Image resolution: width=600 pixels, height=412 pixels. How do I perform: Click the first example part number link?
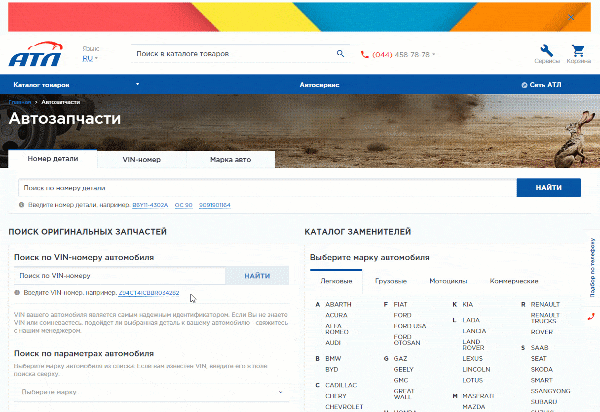click(150, 205)
